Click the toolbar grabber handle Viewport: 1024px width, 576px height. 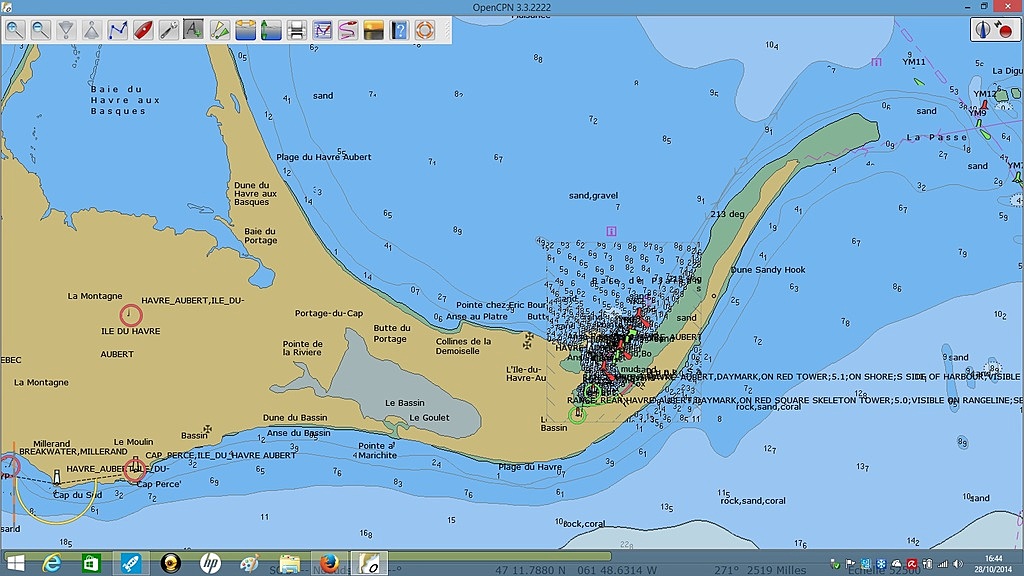(x=447, y=30)
